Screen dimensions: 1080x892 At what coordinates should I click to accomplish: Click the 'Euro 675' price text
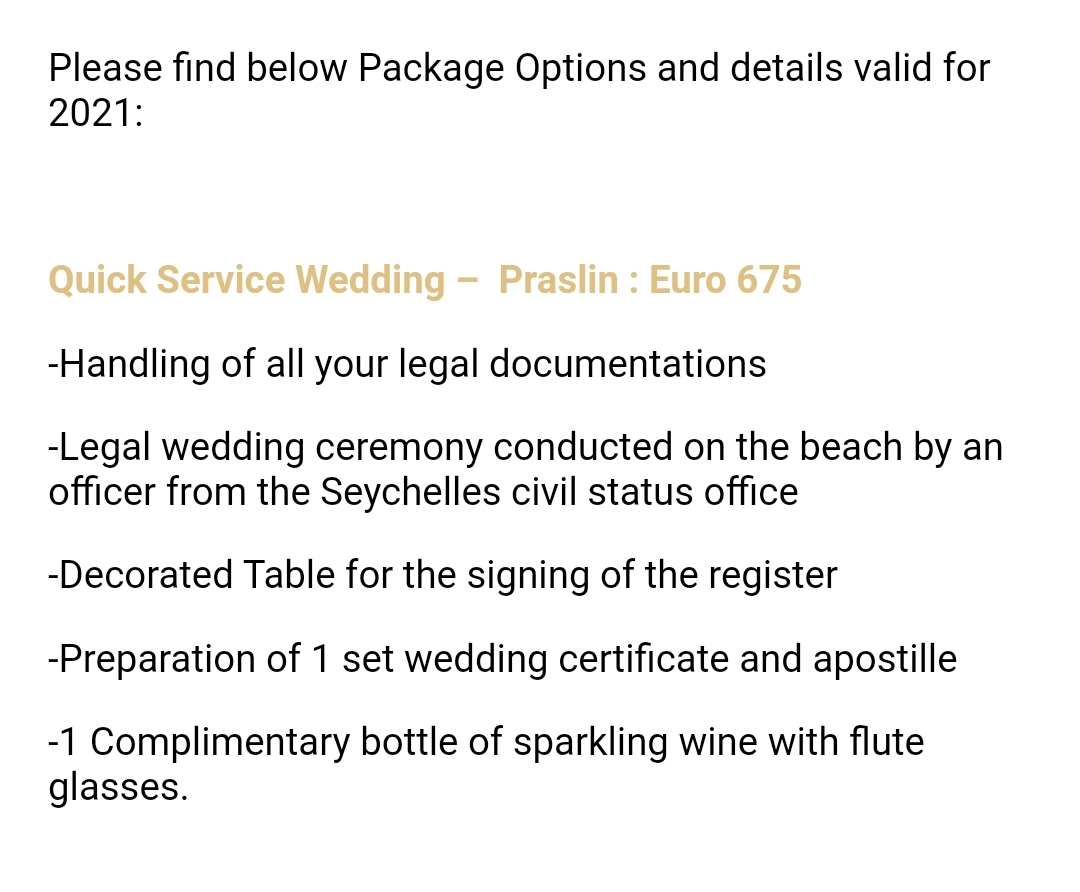(726, 280)
